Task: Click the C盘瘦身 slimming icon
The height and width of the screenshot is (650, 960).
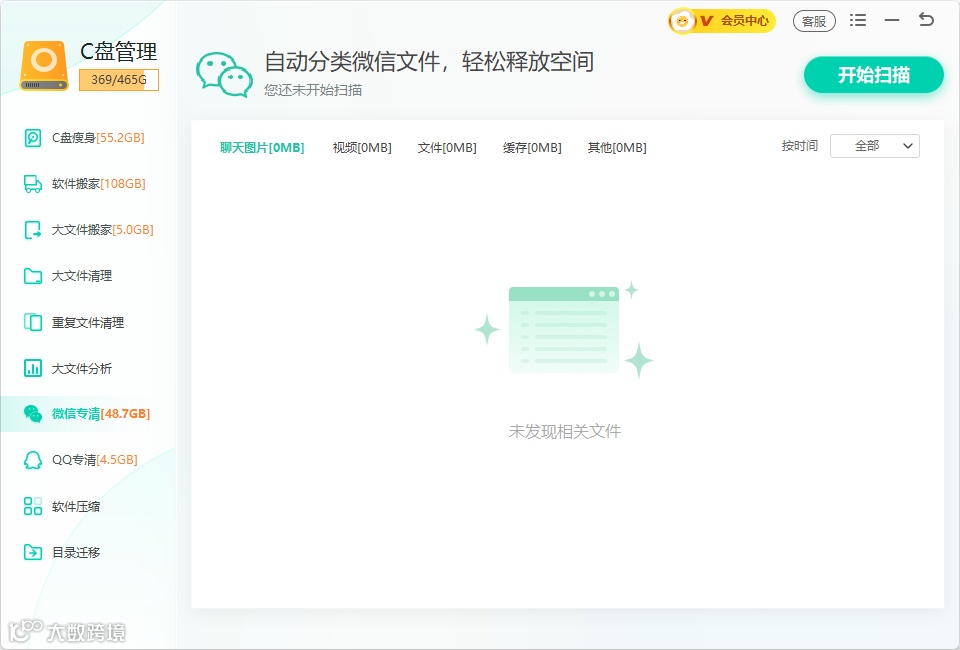Action: (x=32, y=138)
